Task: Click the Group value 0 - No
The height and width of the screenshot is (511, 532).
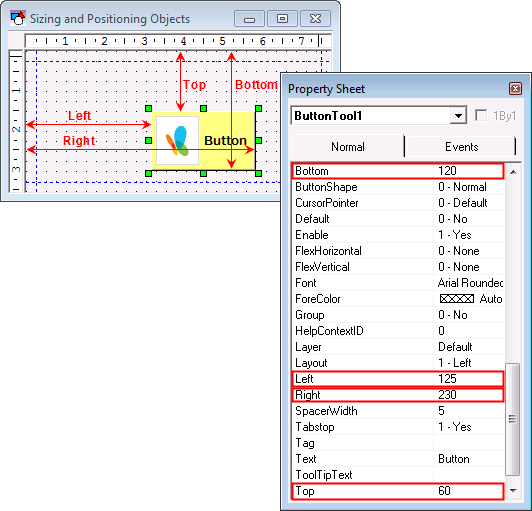Action: click(453, 315)
